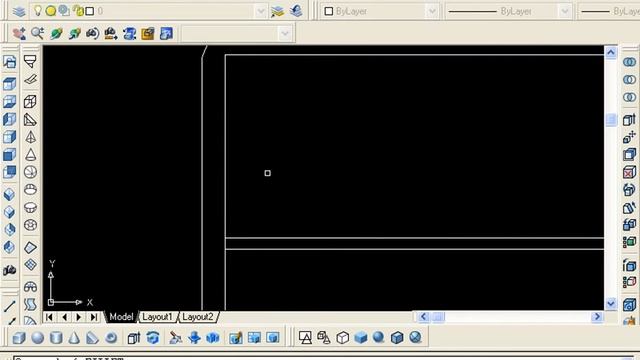Click the Extrude tool icon
Viewport: 640px width, 360px height.
[x=134, y=338]
